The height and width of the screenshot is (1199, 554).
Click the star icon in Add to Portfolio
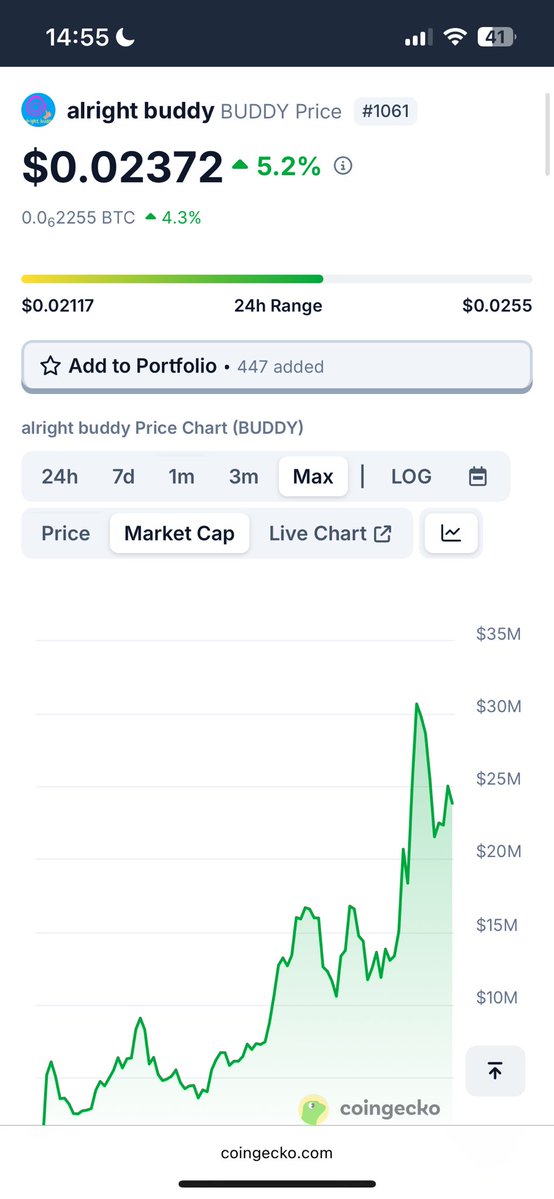coord(51,366)
